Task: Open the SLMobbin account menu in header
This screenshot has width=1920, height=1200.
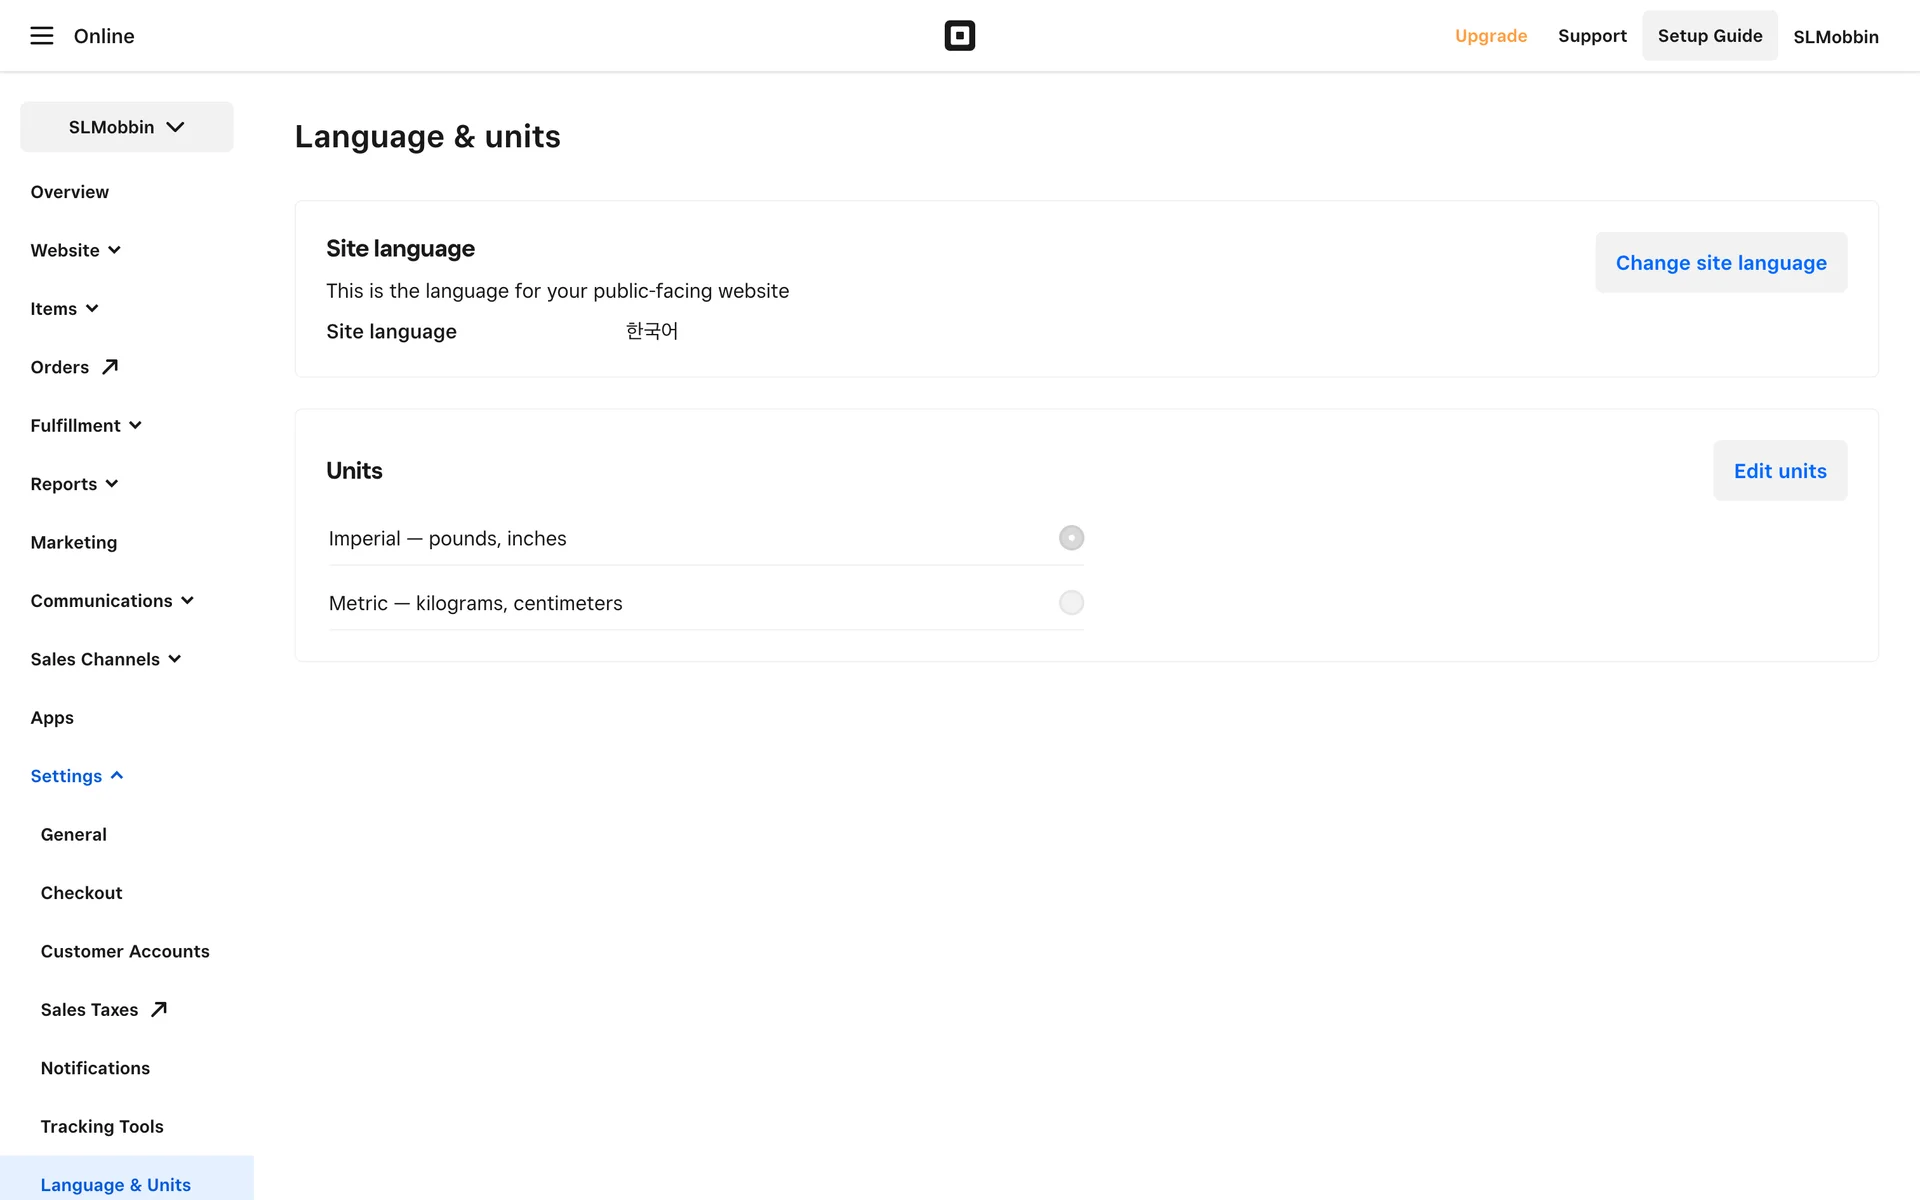Action: click(1835, 37)
